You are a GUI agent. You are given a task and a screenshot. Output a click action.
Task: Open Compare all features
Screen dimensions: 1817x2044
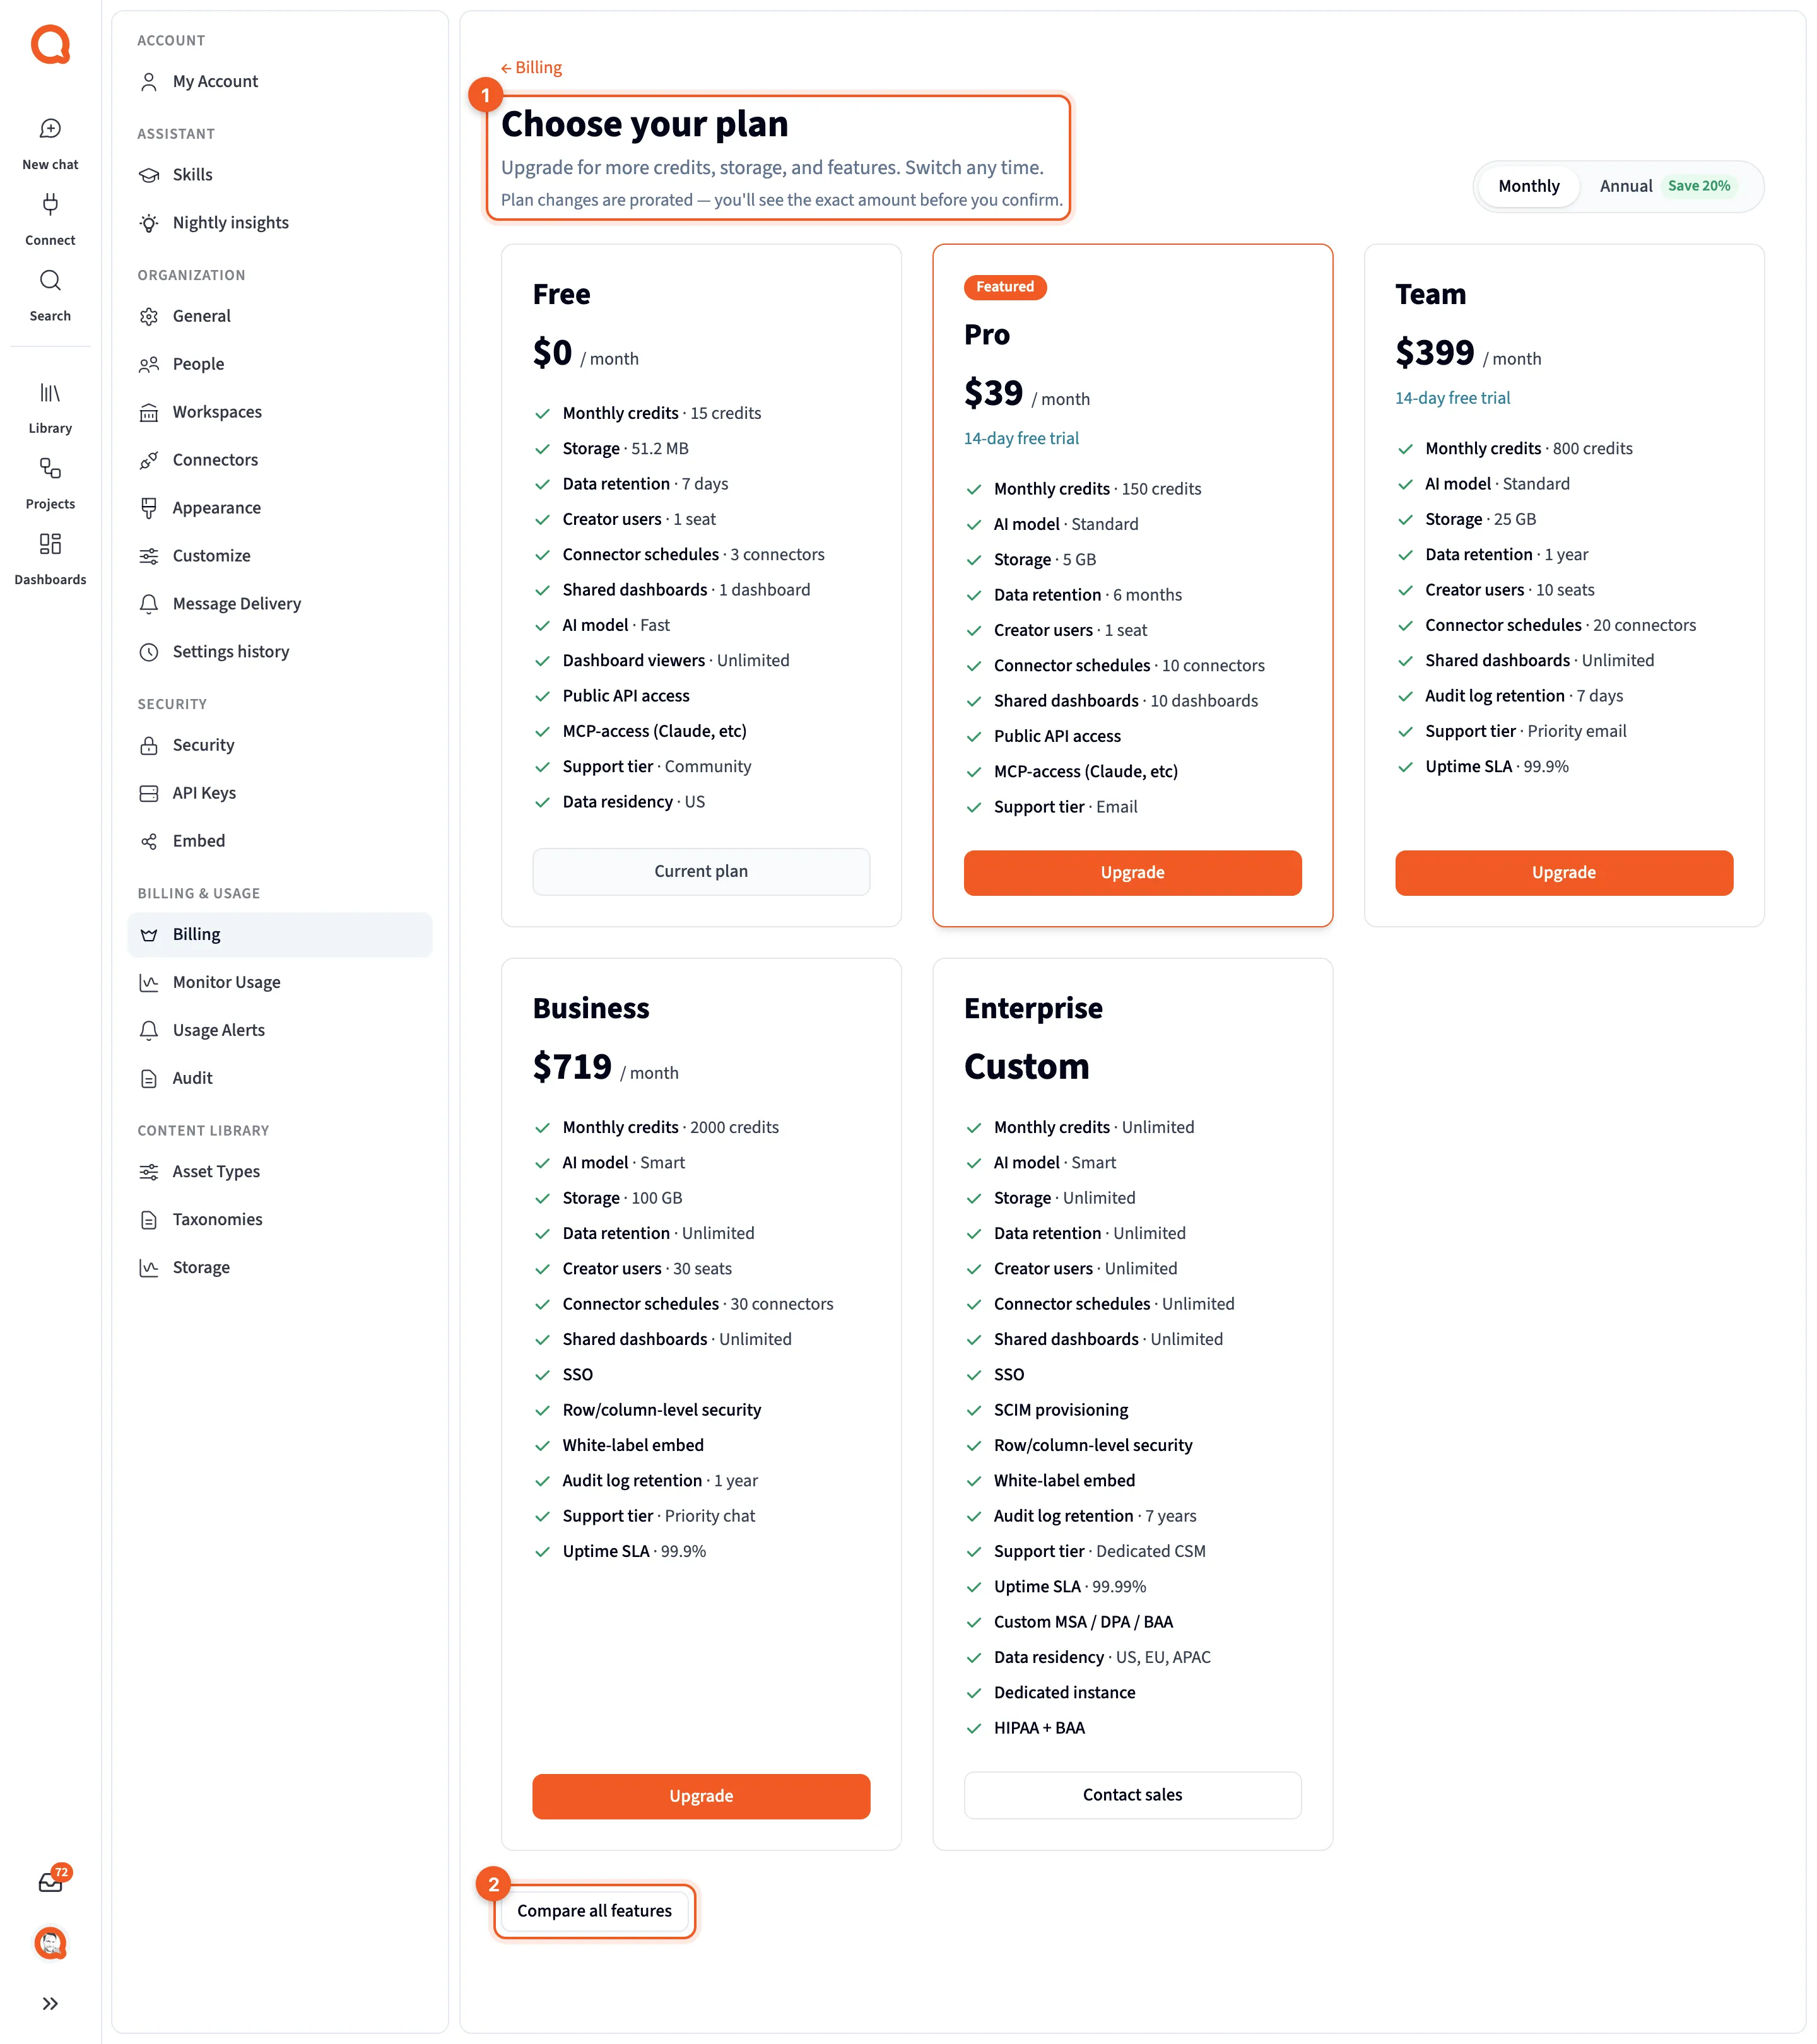[x=594, y=1911]
